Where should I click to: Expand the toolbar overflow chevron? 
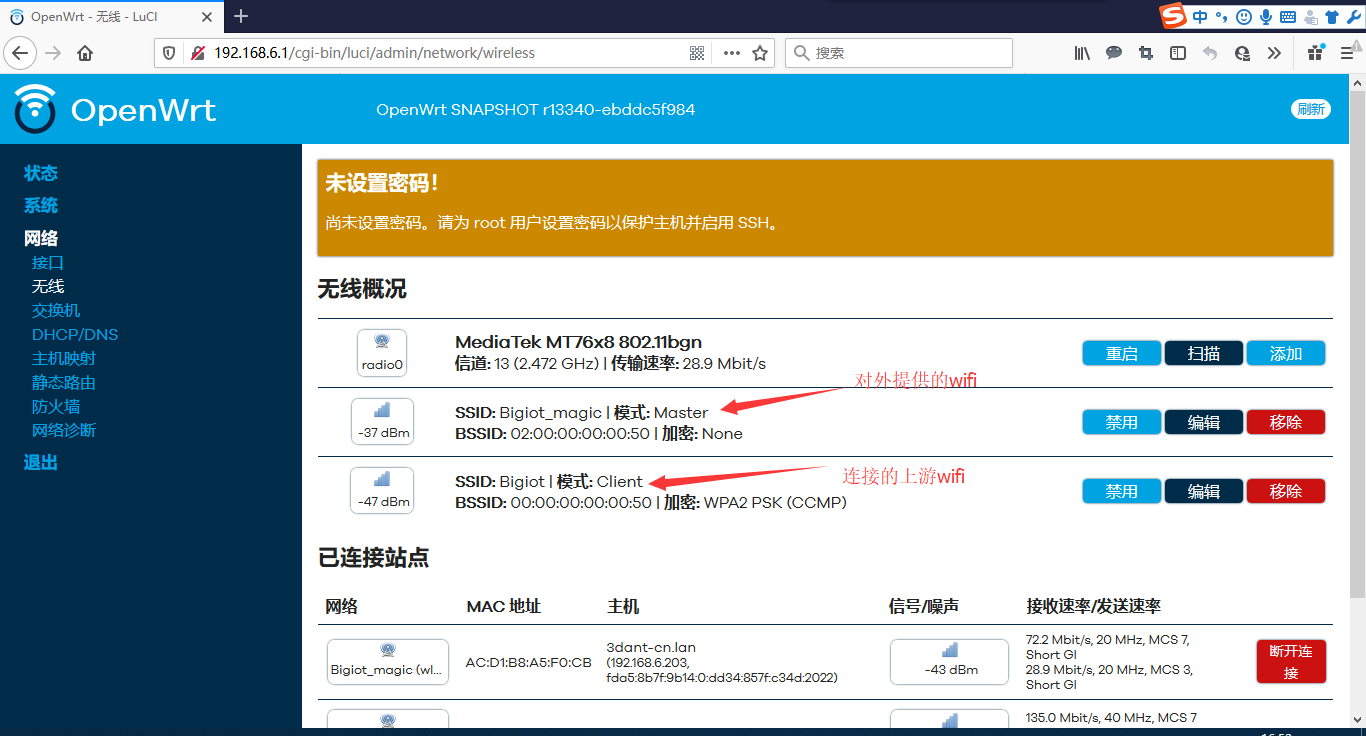click(x=1273, y=53)
